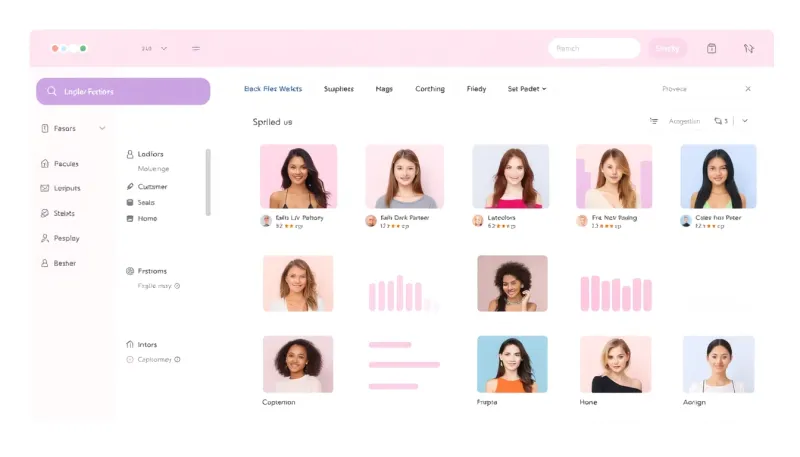The image size is (800, 457).
Task: Click the hamburger lines icon in top bar
Action: point(196,48)
